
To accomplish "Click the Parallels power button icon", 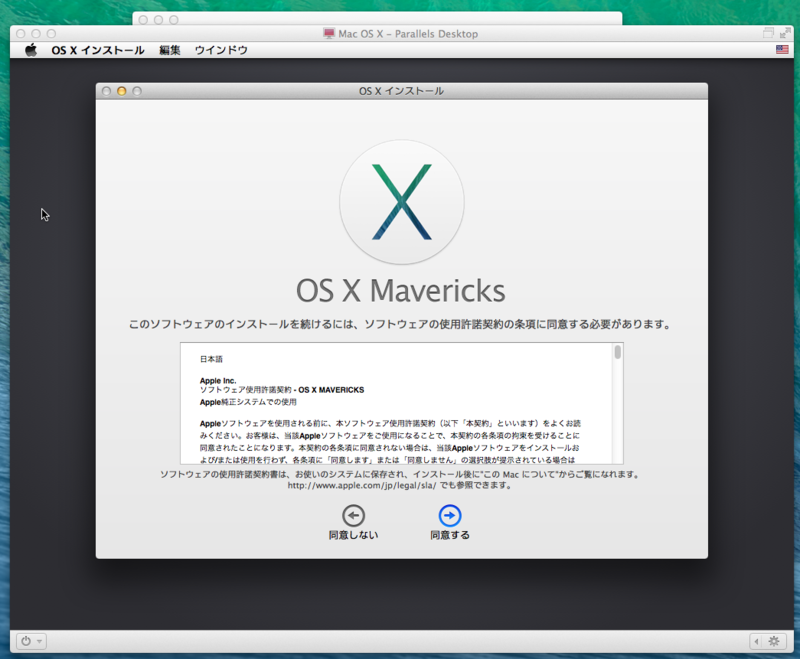I will [26, 641].
